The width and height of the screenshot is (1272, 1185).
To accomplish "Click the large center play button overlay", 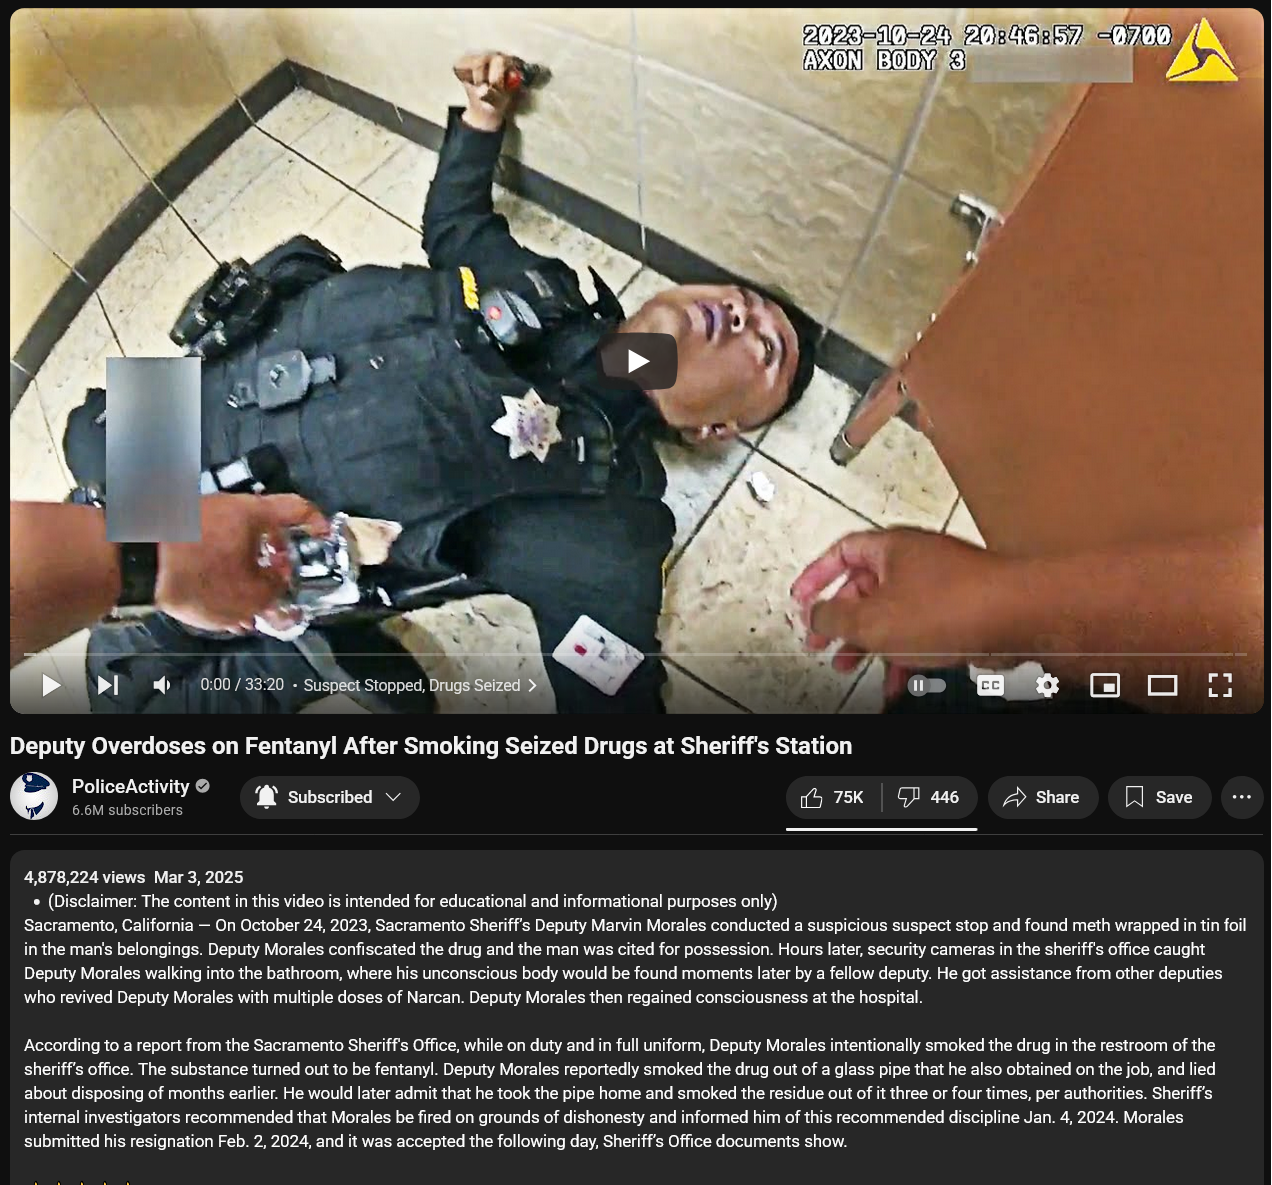I will 638,361.
